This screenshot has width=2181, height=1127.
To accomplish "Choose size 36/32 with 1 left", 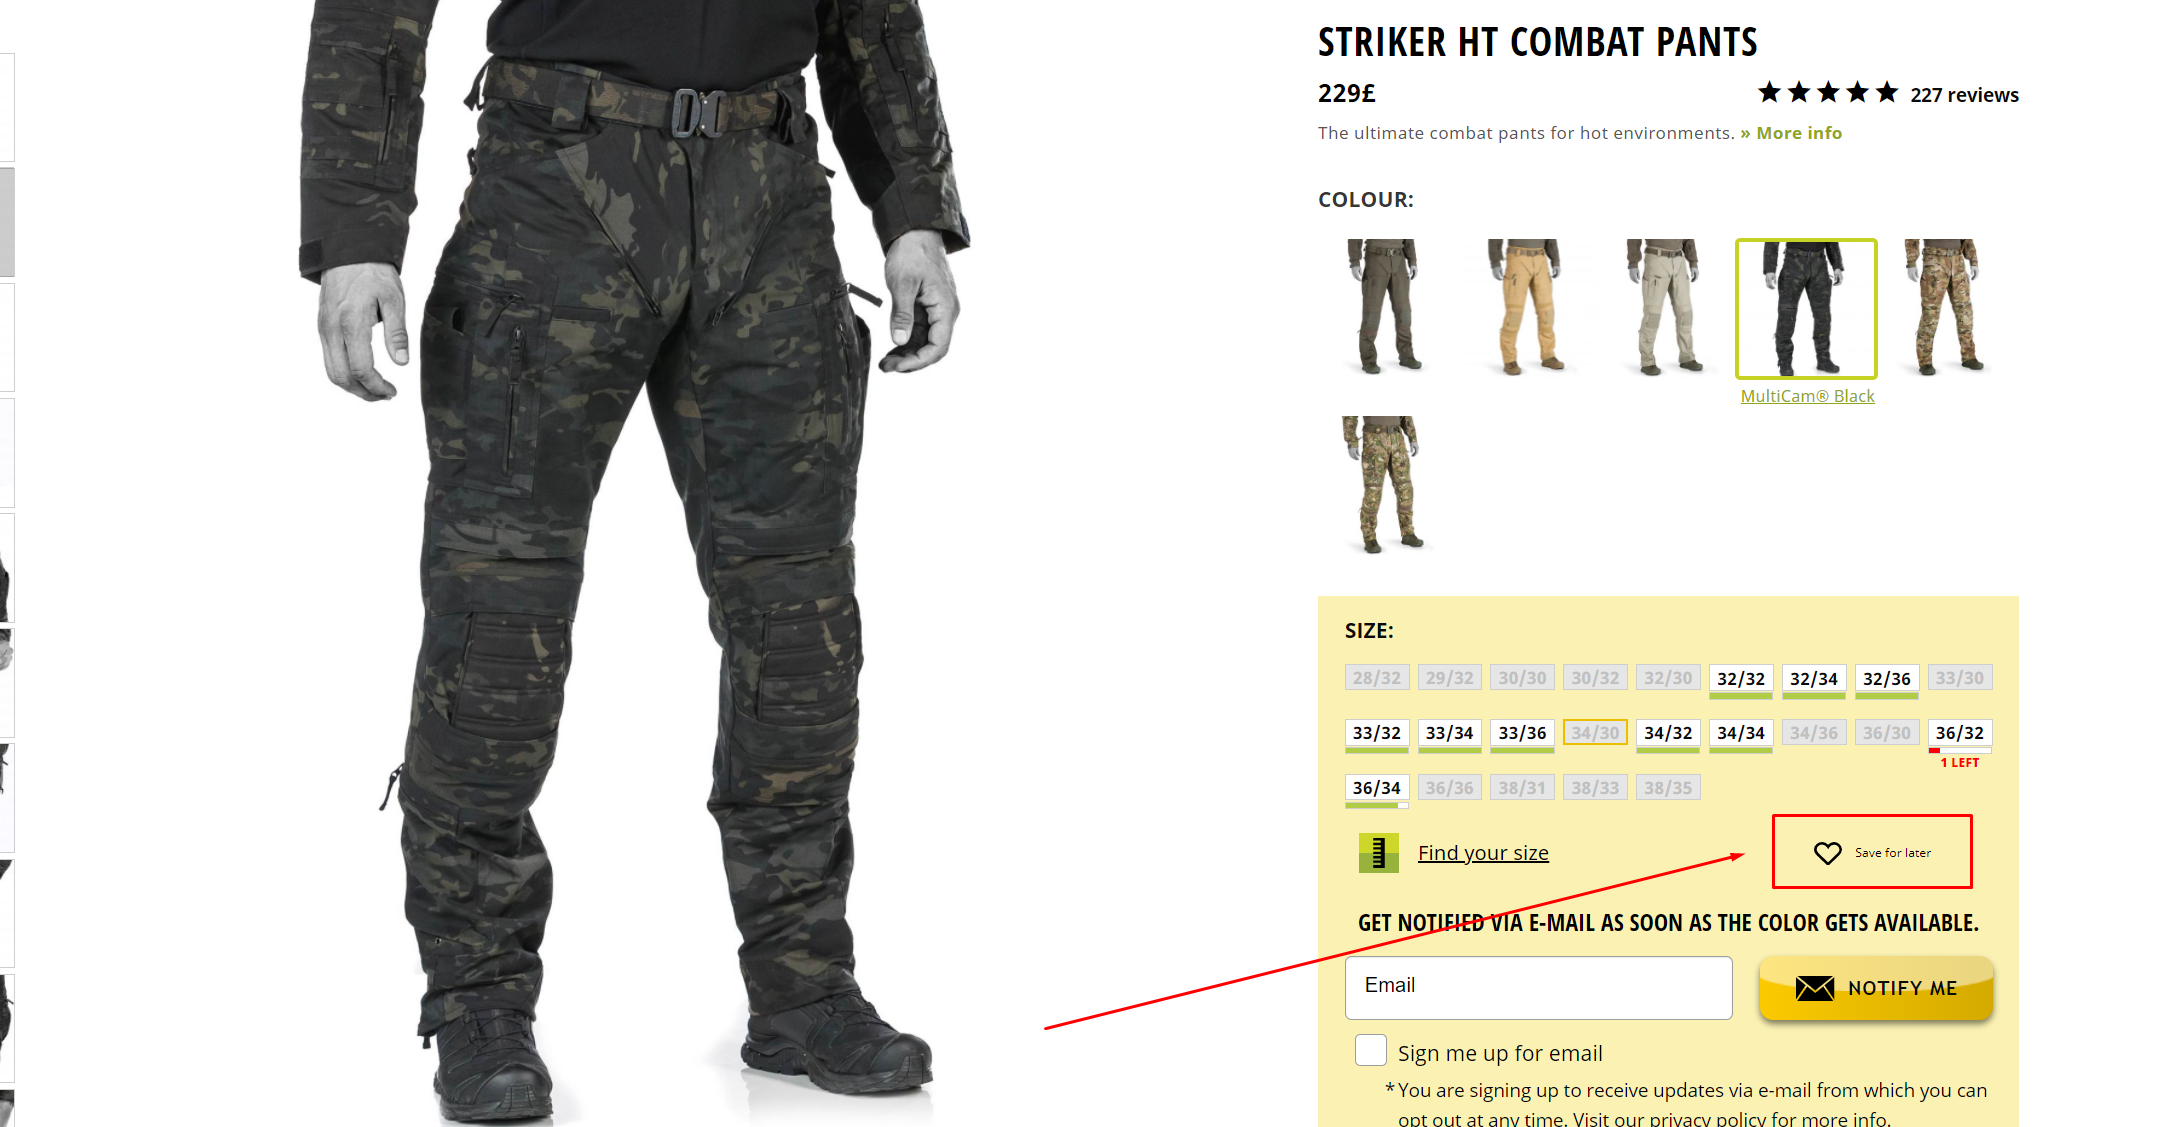I will point(1959,733).
